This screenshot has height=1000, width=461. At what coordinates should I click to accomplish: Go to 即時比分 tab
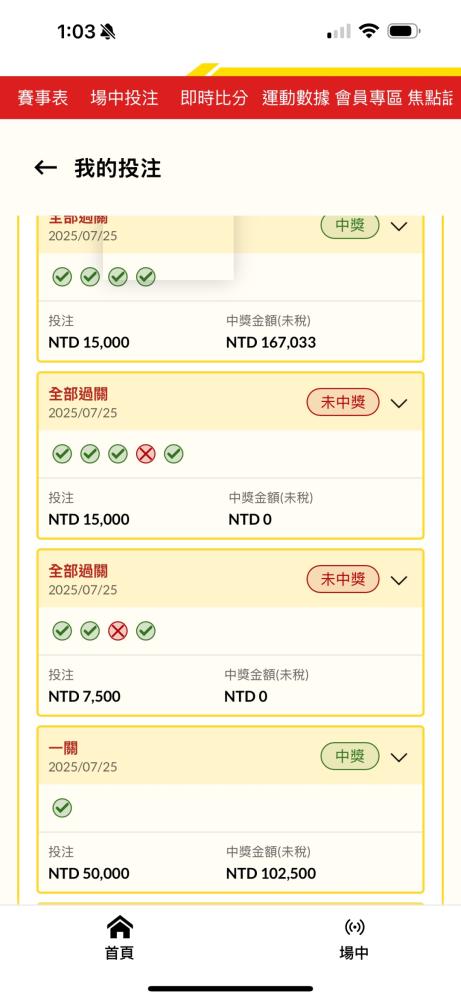(x=214, y=98)
